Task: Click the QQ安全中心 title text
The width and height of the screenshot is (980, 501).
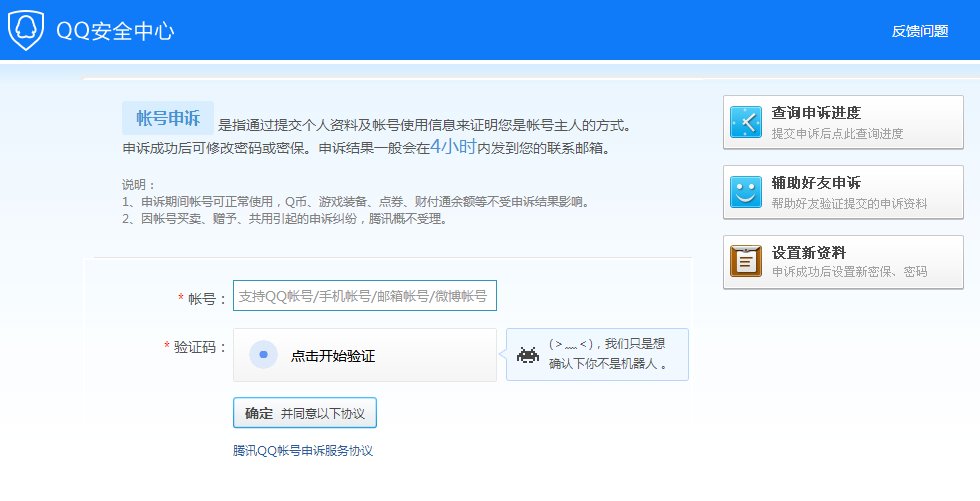Action: [x=115, y=31]
